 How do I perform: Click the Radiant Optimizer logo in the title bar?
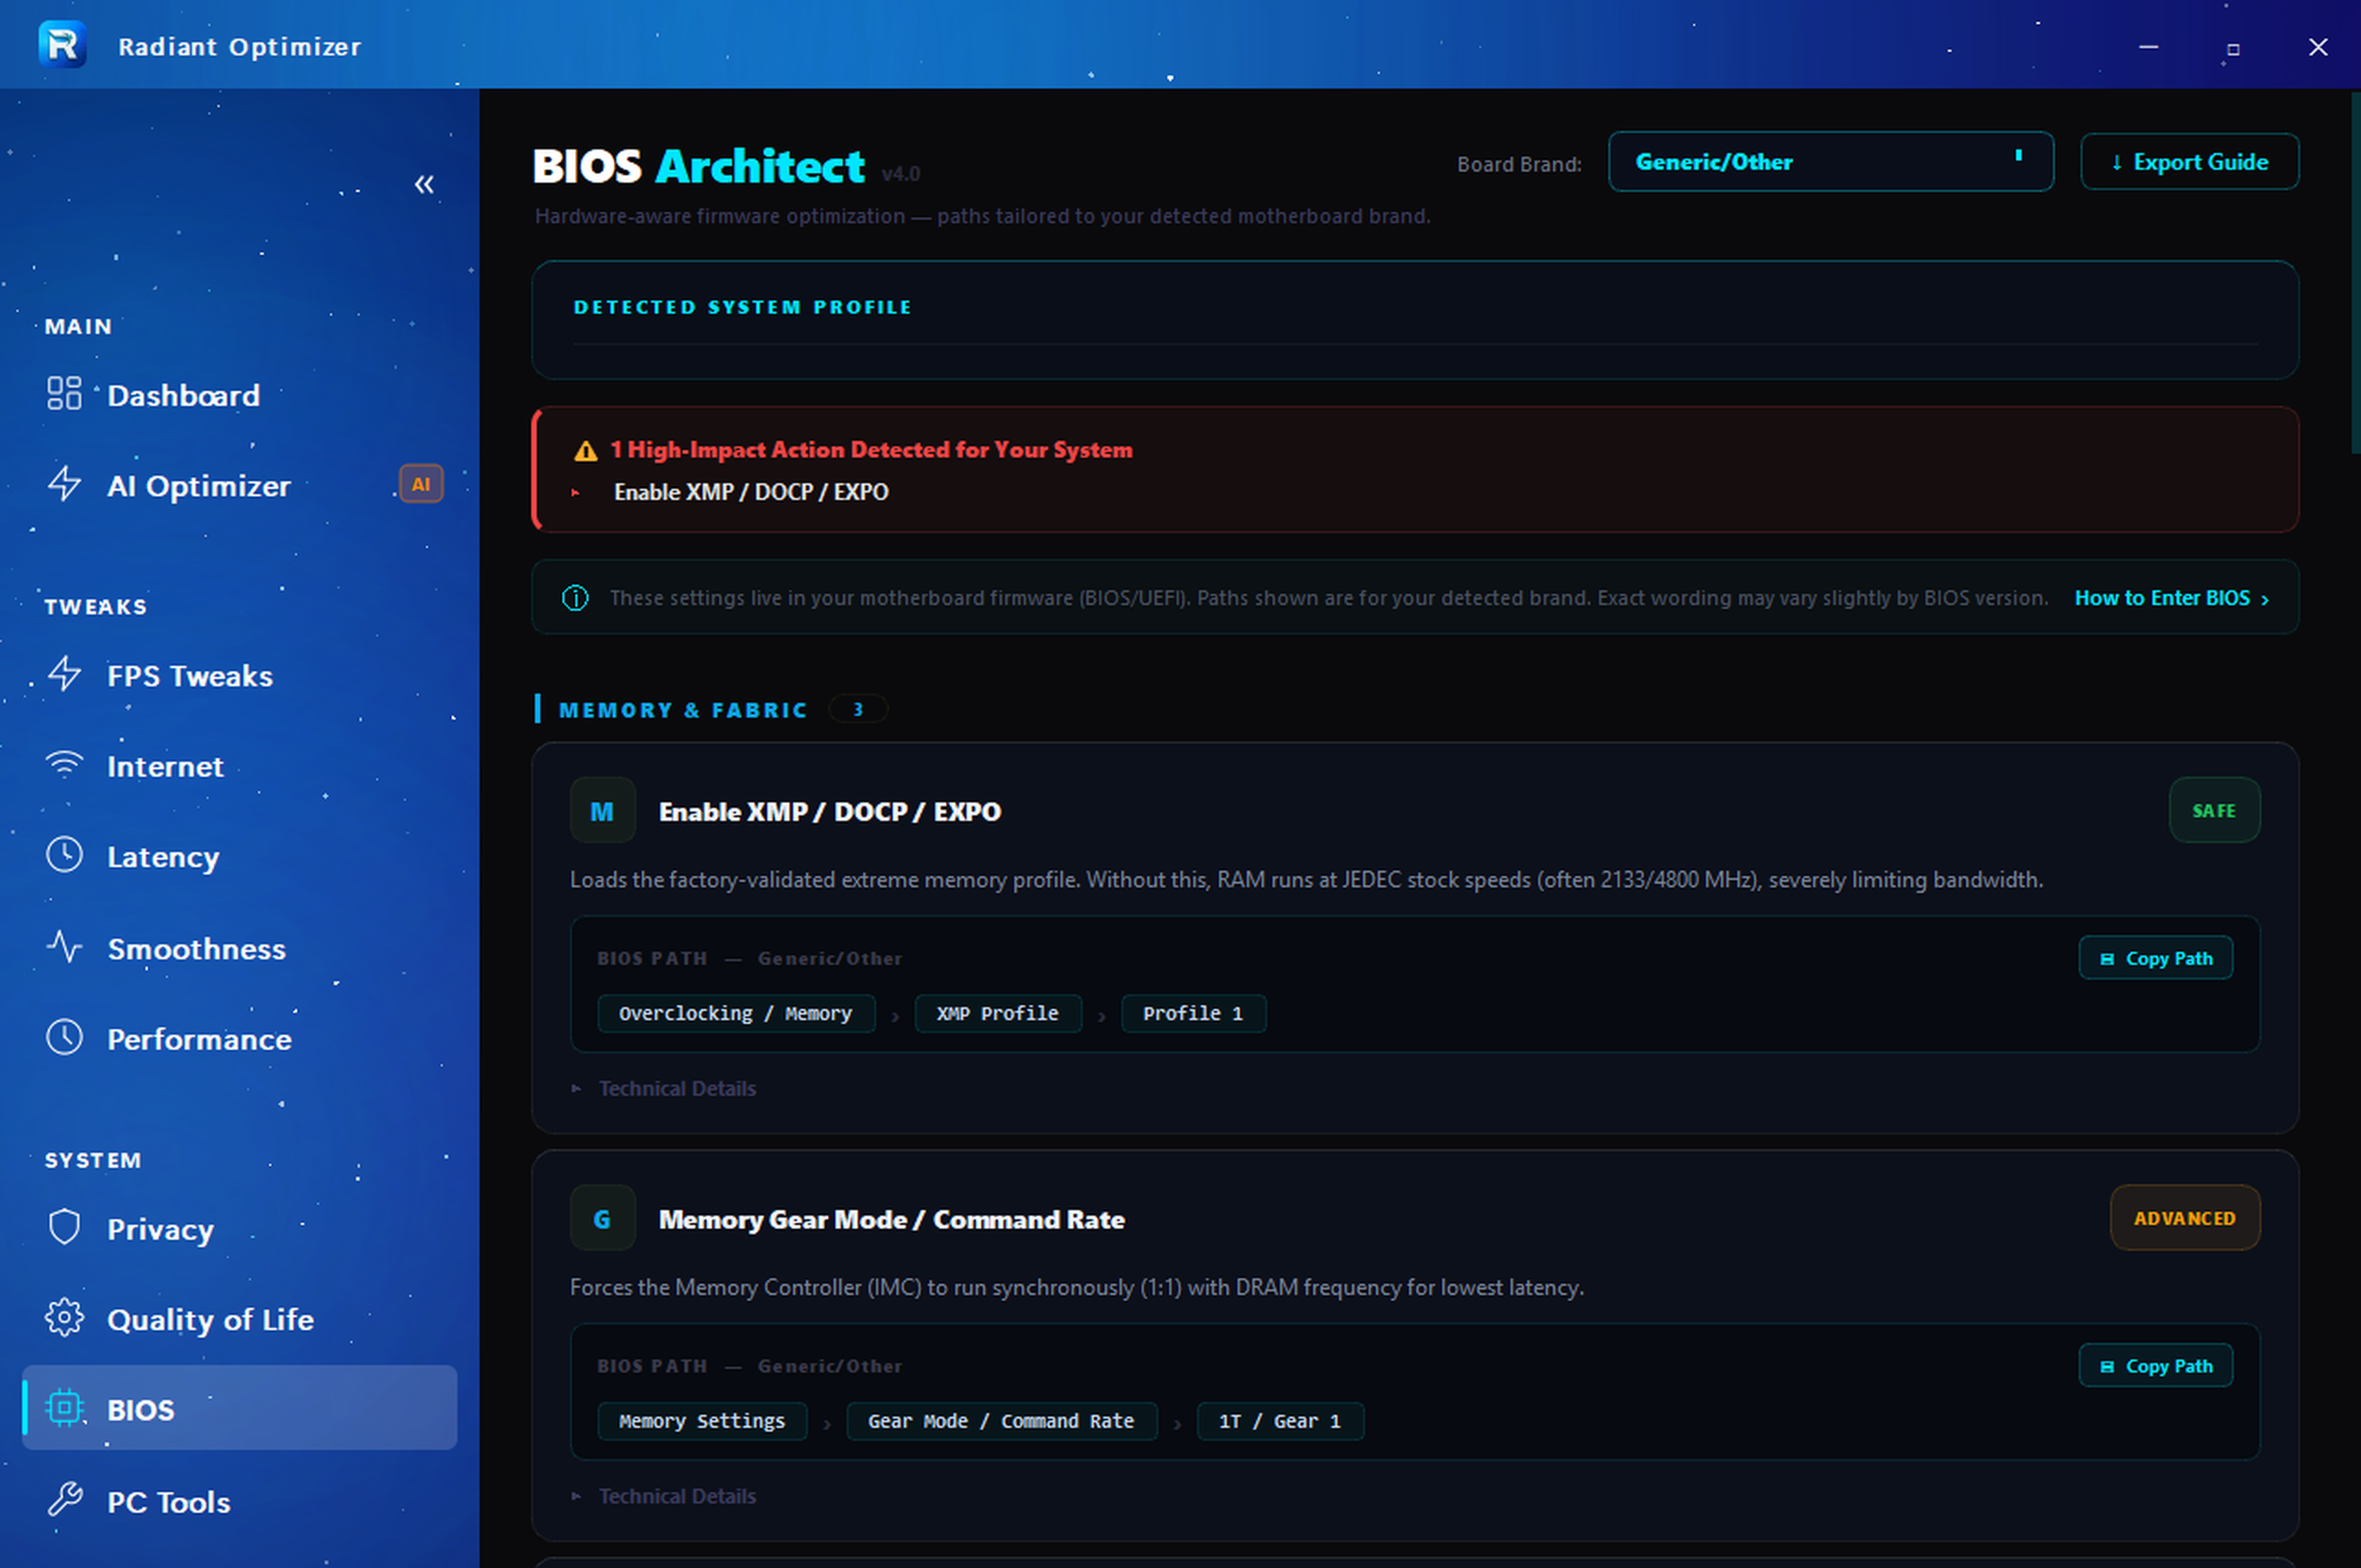click(x=62, y=44)
